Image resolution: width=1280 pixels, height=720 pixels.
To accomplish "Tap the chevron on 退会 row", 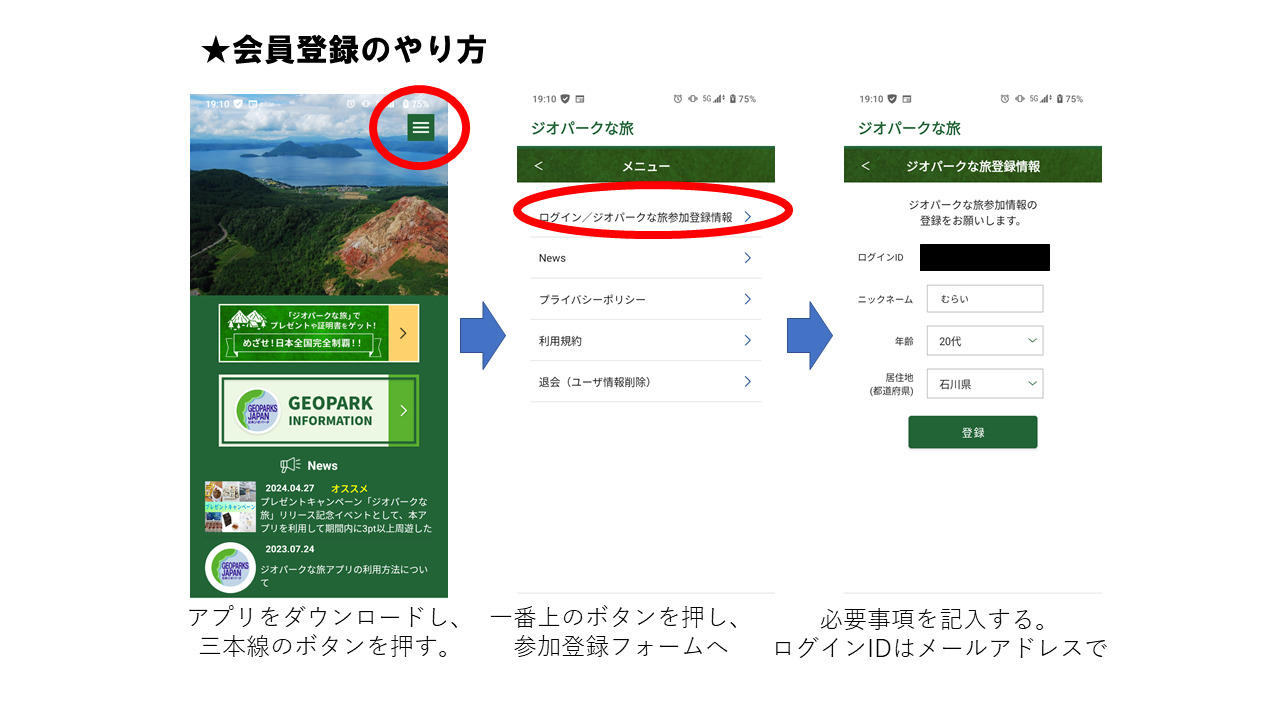I will pyautogui.click(x=747, y=381).
